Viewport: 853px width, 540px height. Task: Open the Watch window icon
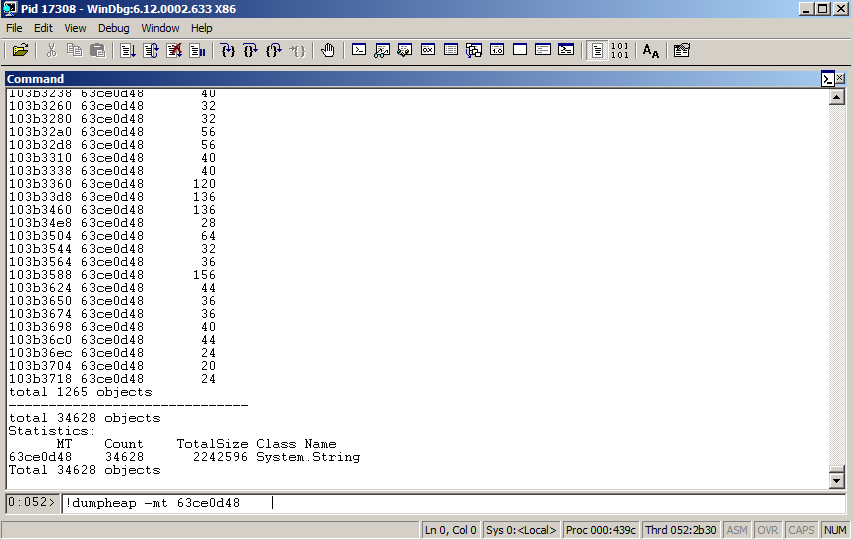[382, 50]
